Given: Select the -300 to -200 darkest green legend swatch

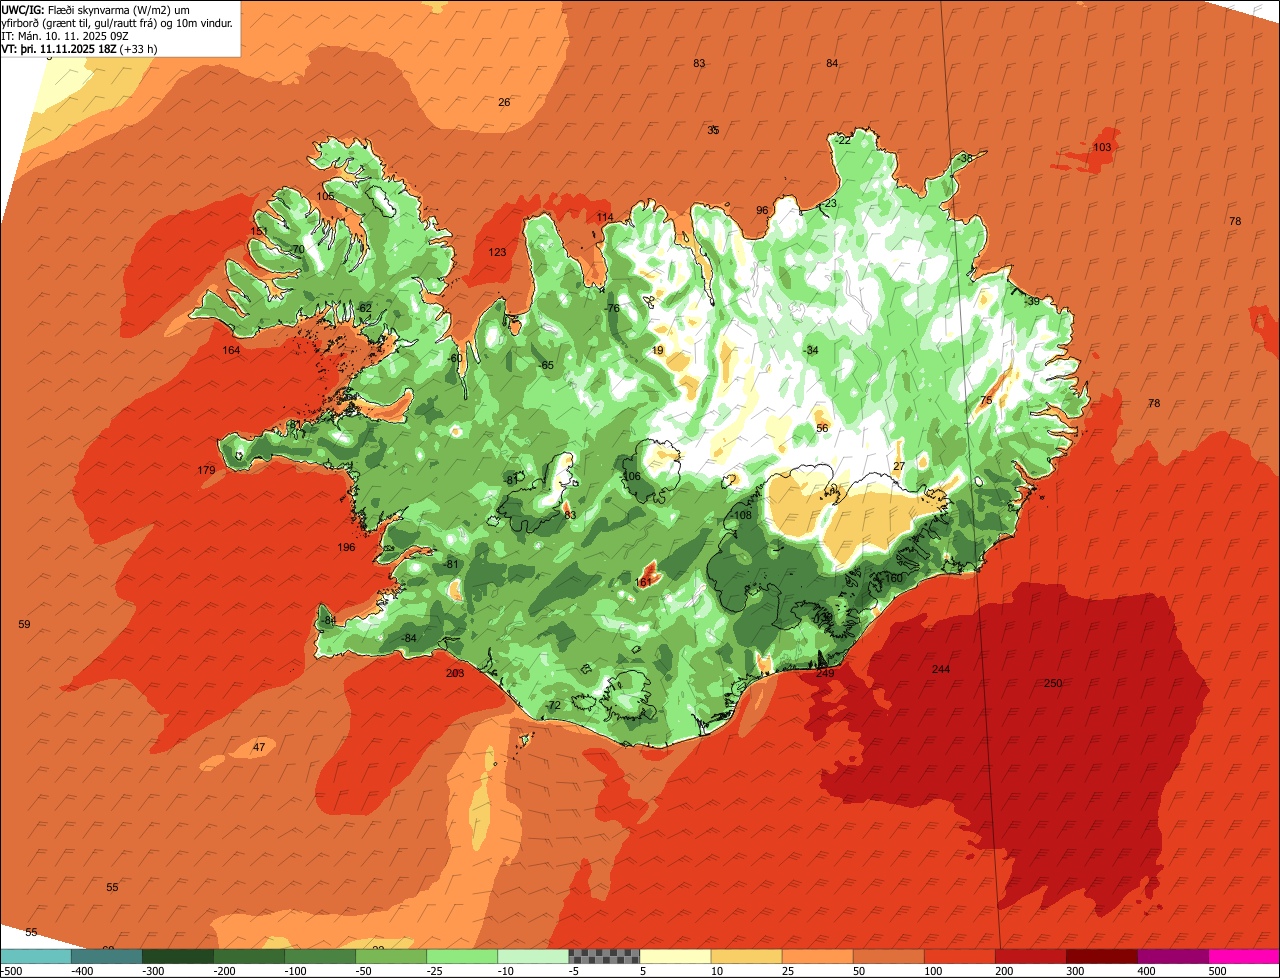Looking at the screenshot, I should (177, 956).
